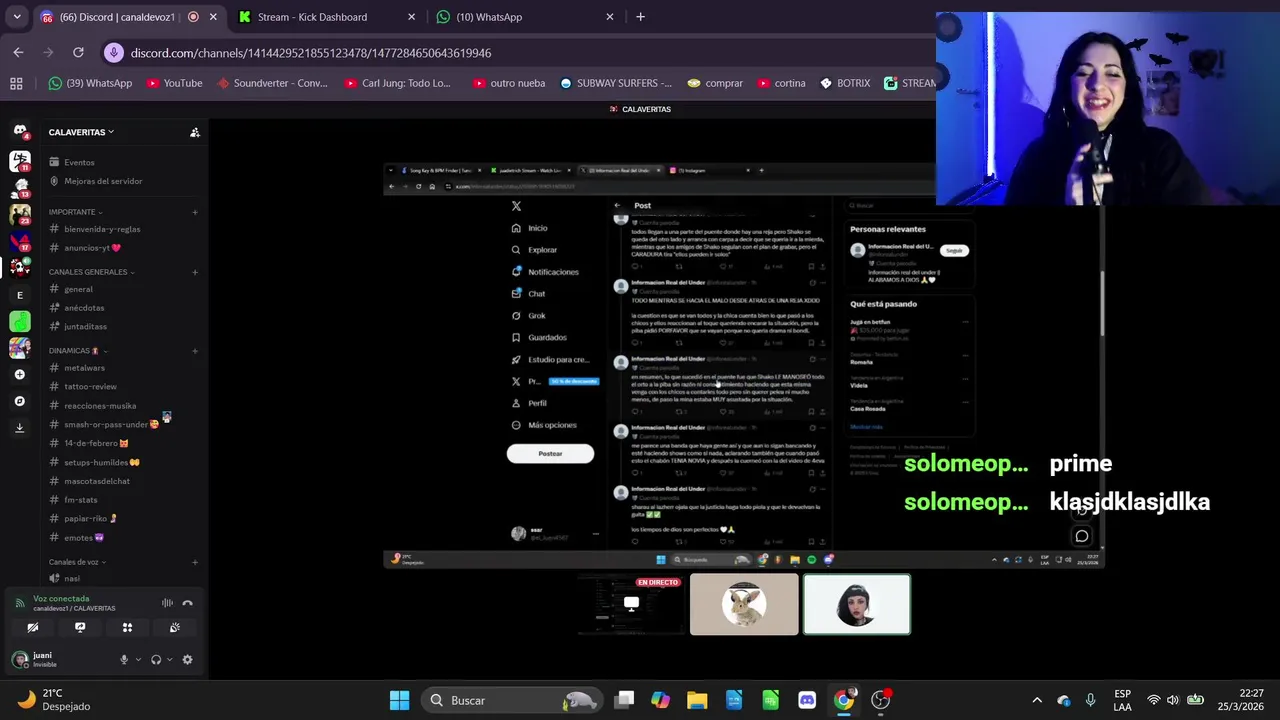
Task: Click the Windows Start button
Action: coord(399,700)
